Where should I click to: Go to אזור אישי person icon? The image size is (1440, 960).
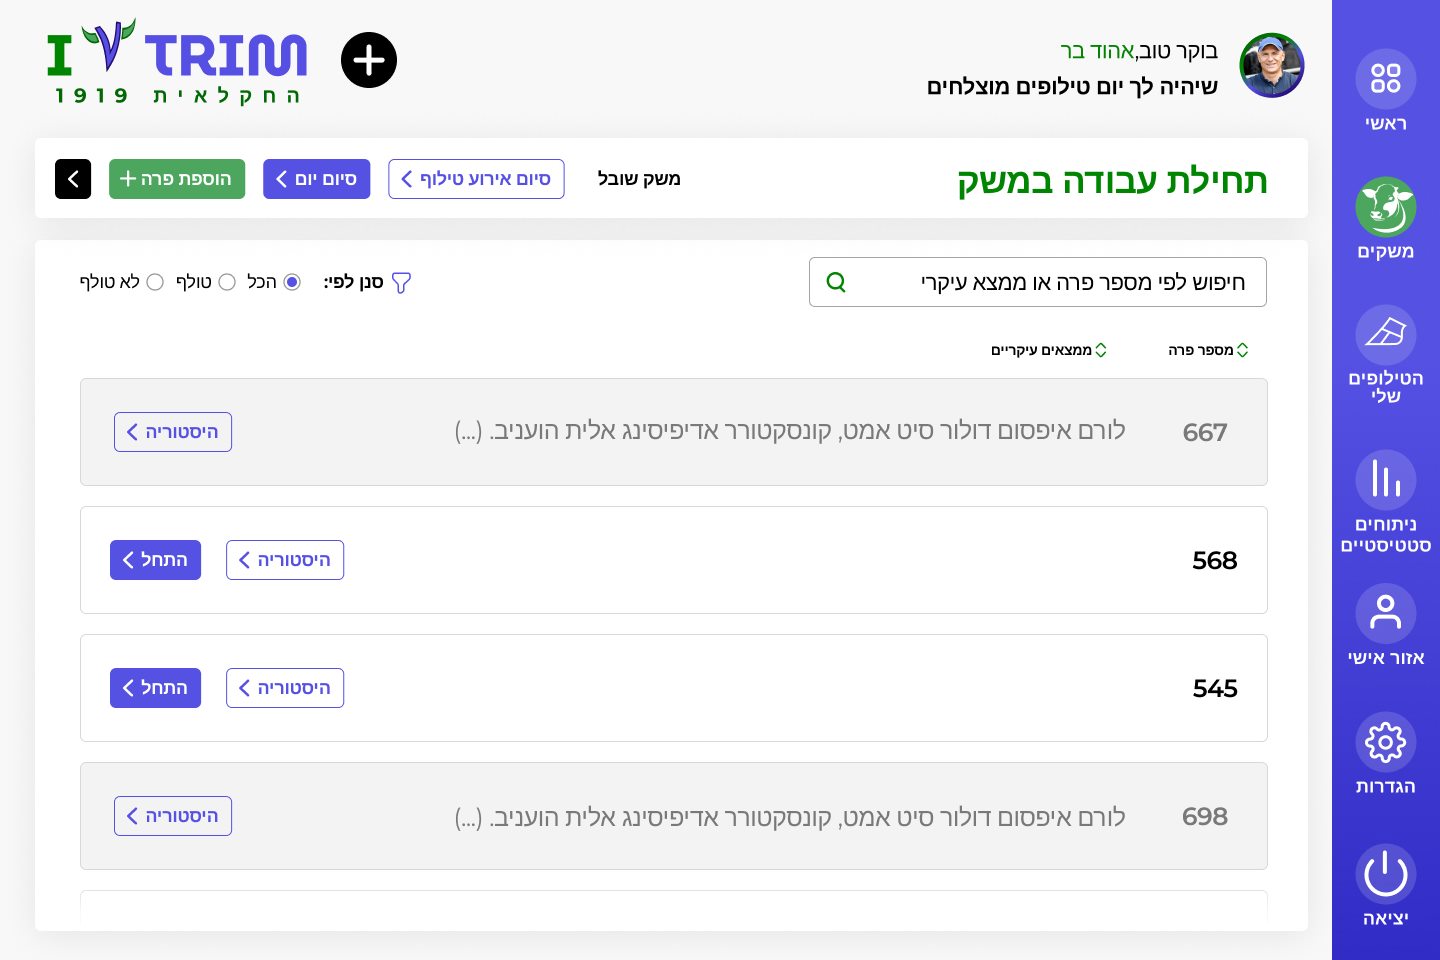[x=1385, y=613]
